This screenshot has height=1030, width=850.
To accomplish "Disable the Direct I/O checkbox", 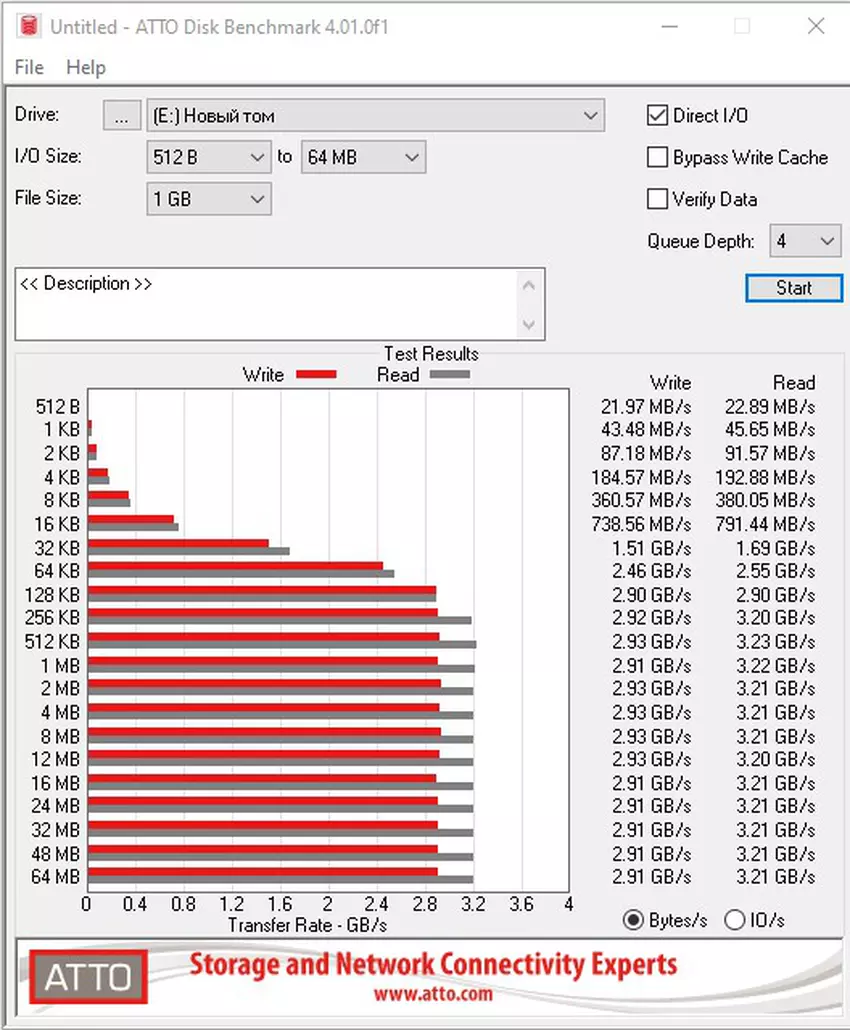I will pyautogui.click(x=657, y=116).
